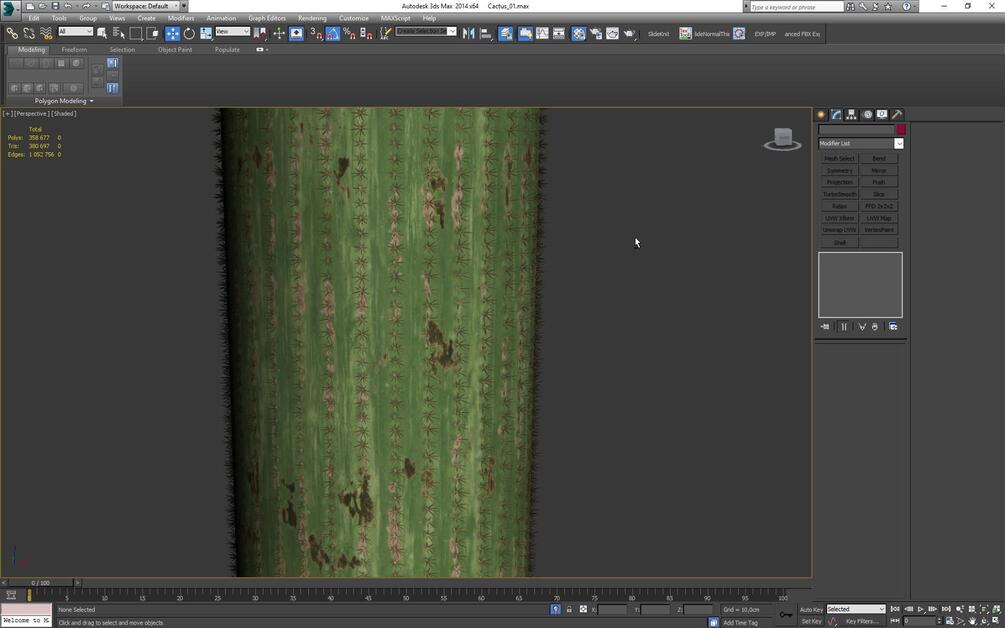Viewport: 1005px width, 628px height.
Task: Open the Modifiers menu
Action: 181,18
